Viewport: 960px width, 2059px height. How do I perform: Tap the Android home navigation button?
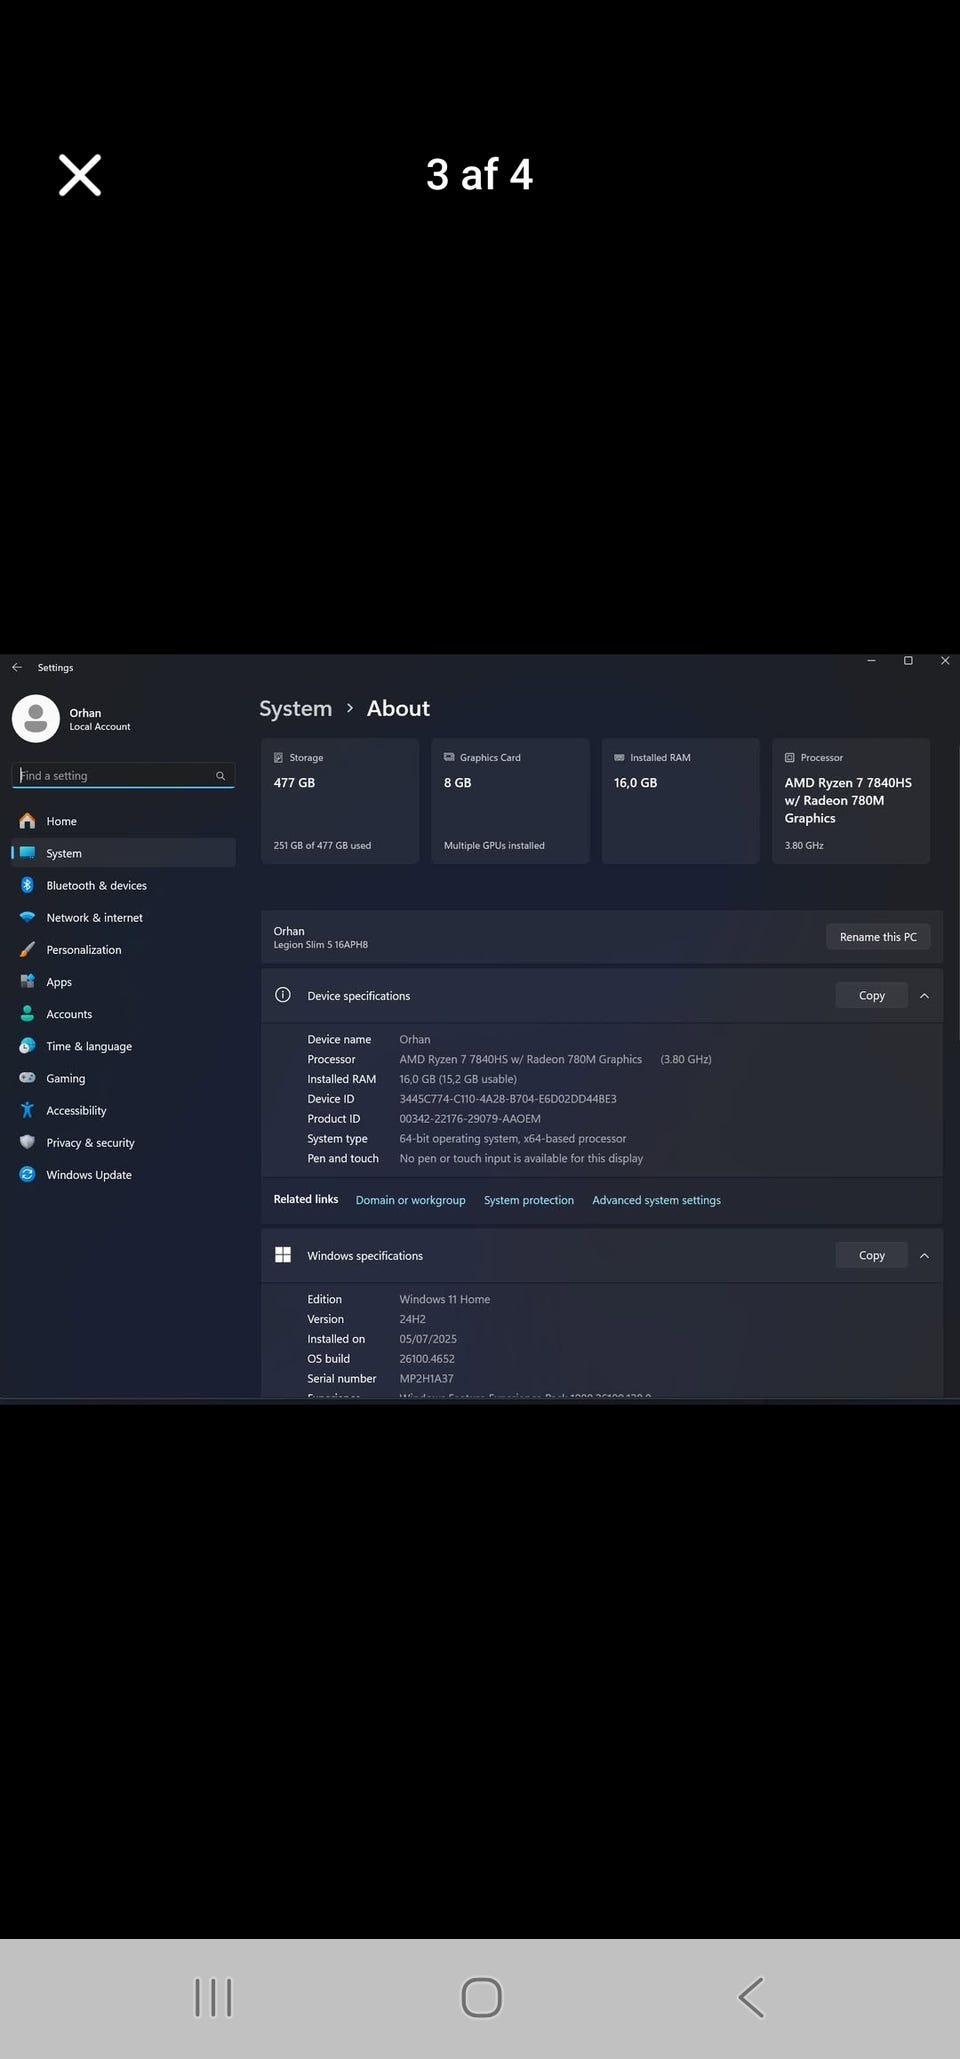click(481, 1997)
